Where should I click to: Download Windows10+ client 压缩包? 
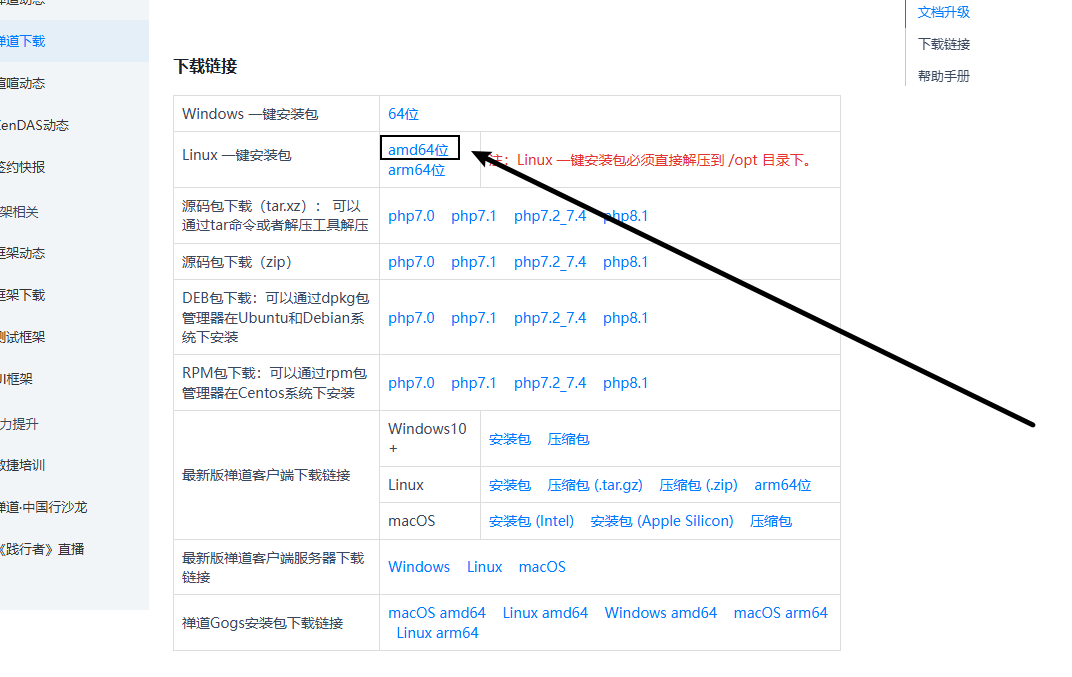click(x=568, y=439)
